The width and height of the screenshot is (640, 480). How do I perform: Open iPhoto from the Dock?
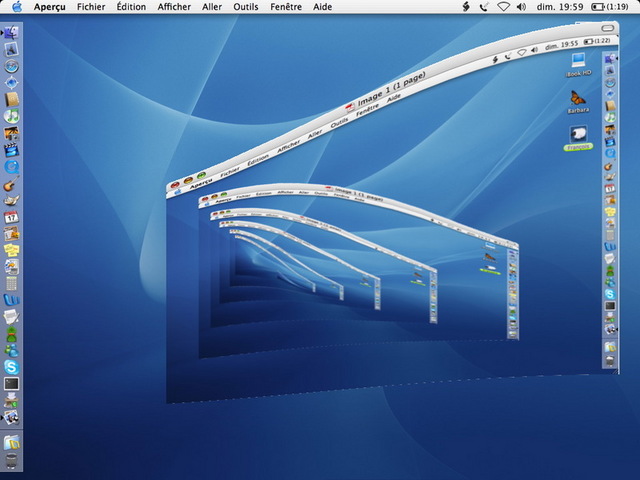tap(11, 133)
